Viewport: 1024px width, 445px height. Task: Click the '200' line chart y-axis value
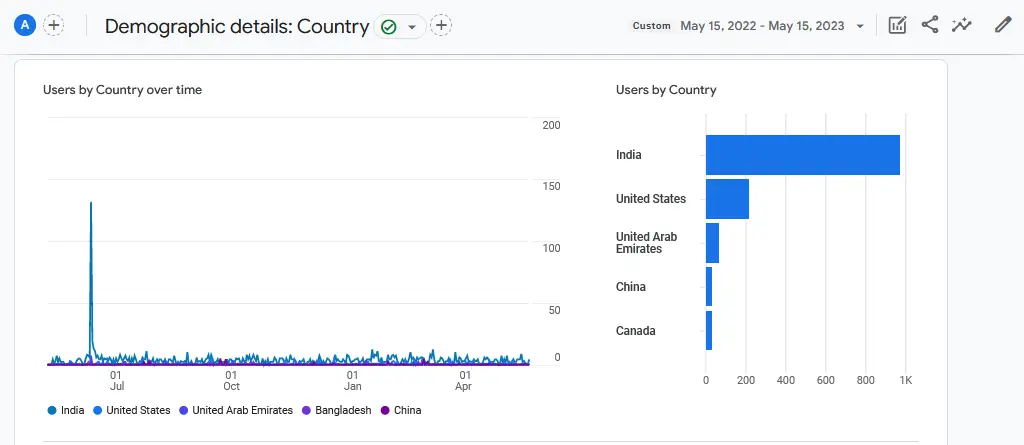point(551,125)
